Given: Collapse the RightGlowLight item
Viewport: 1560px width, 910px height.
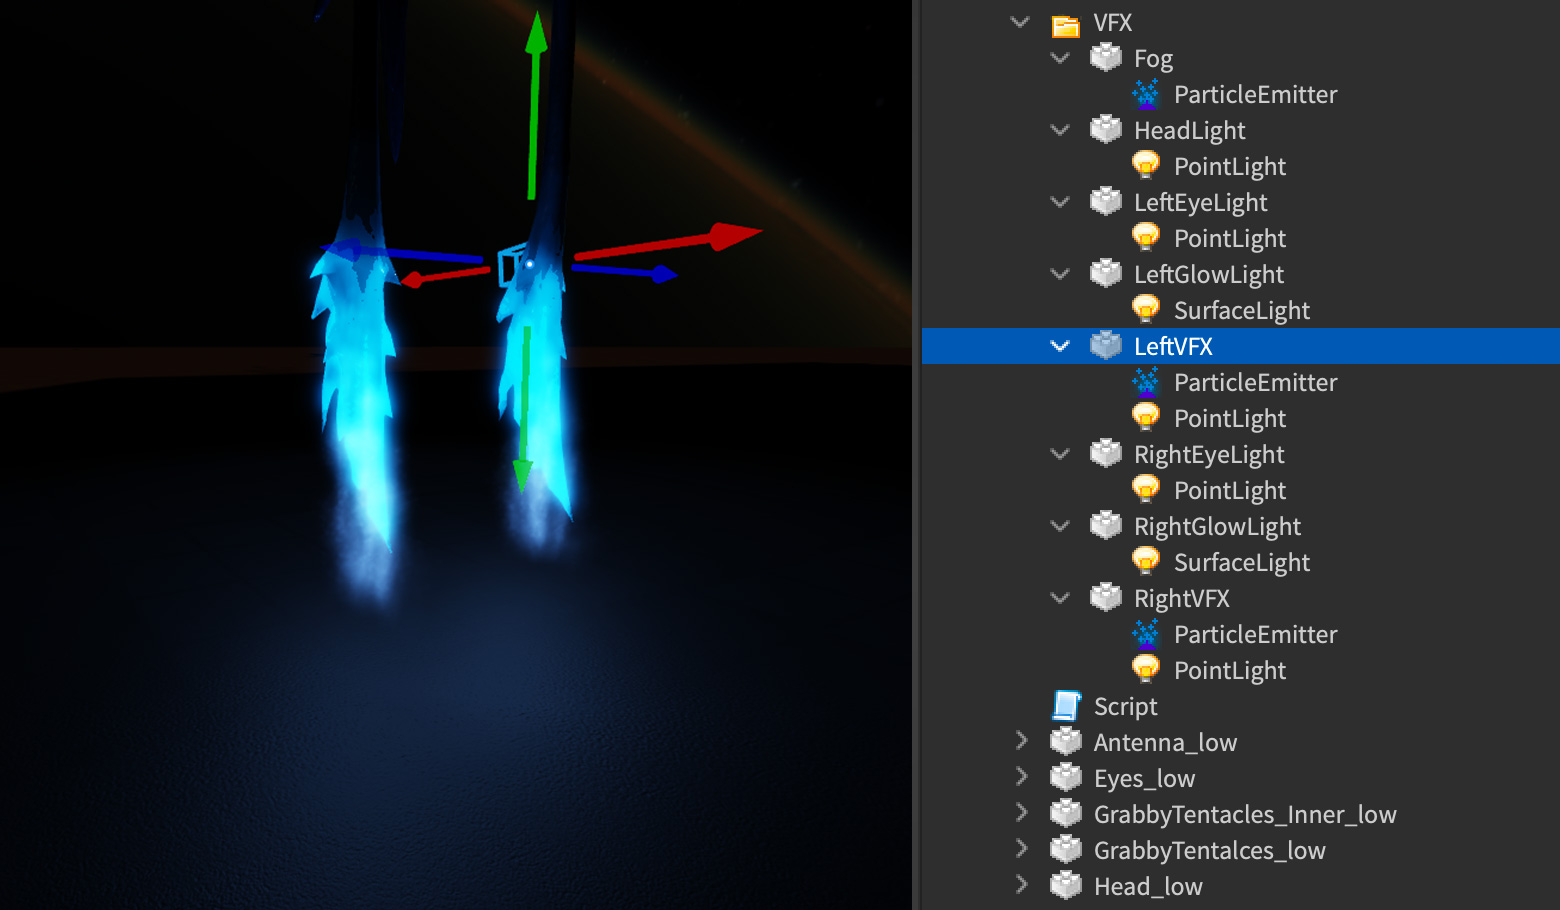Looking at the screenshot, I should (x=1060, y=526).
